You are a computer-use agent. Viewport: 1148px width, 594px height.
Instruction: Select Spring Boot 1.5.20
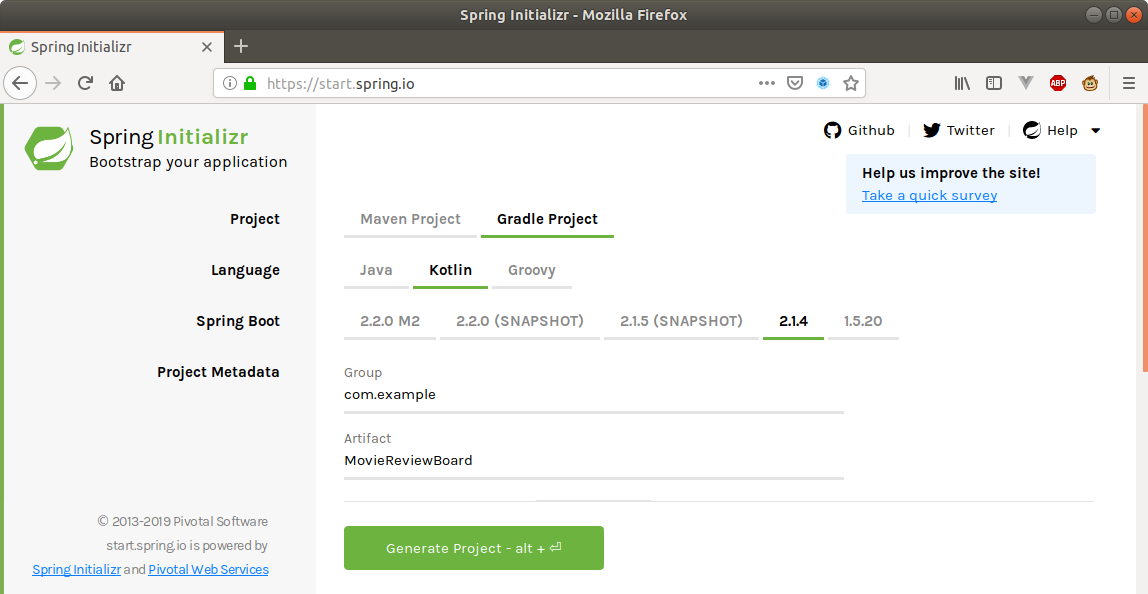click(863, 322)
